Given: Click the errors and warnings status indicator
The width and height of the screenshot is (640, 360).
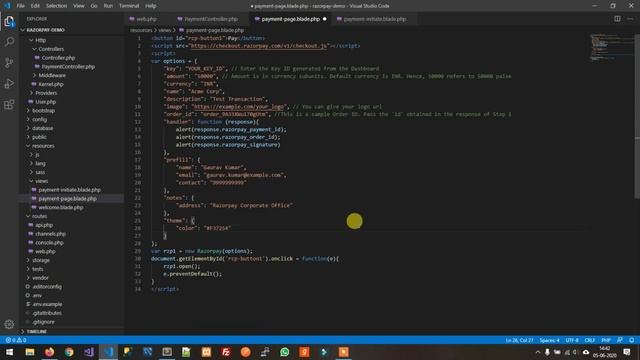Looking at the screenshot, I should 16,340.
